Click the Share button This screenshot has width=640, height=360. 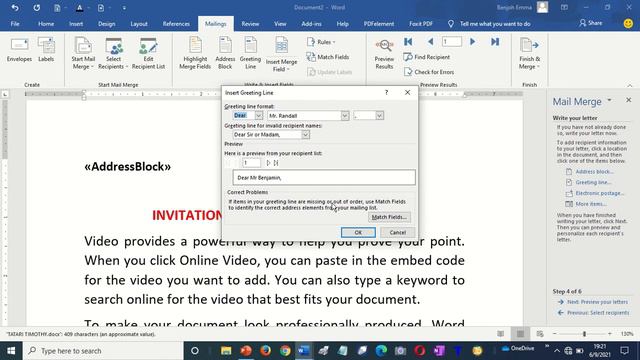[x=591, y=23]
